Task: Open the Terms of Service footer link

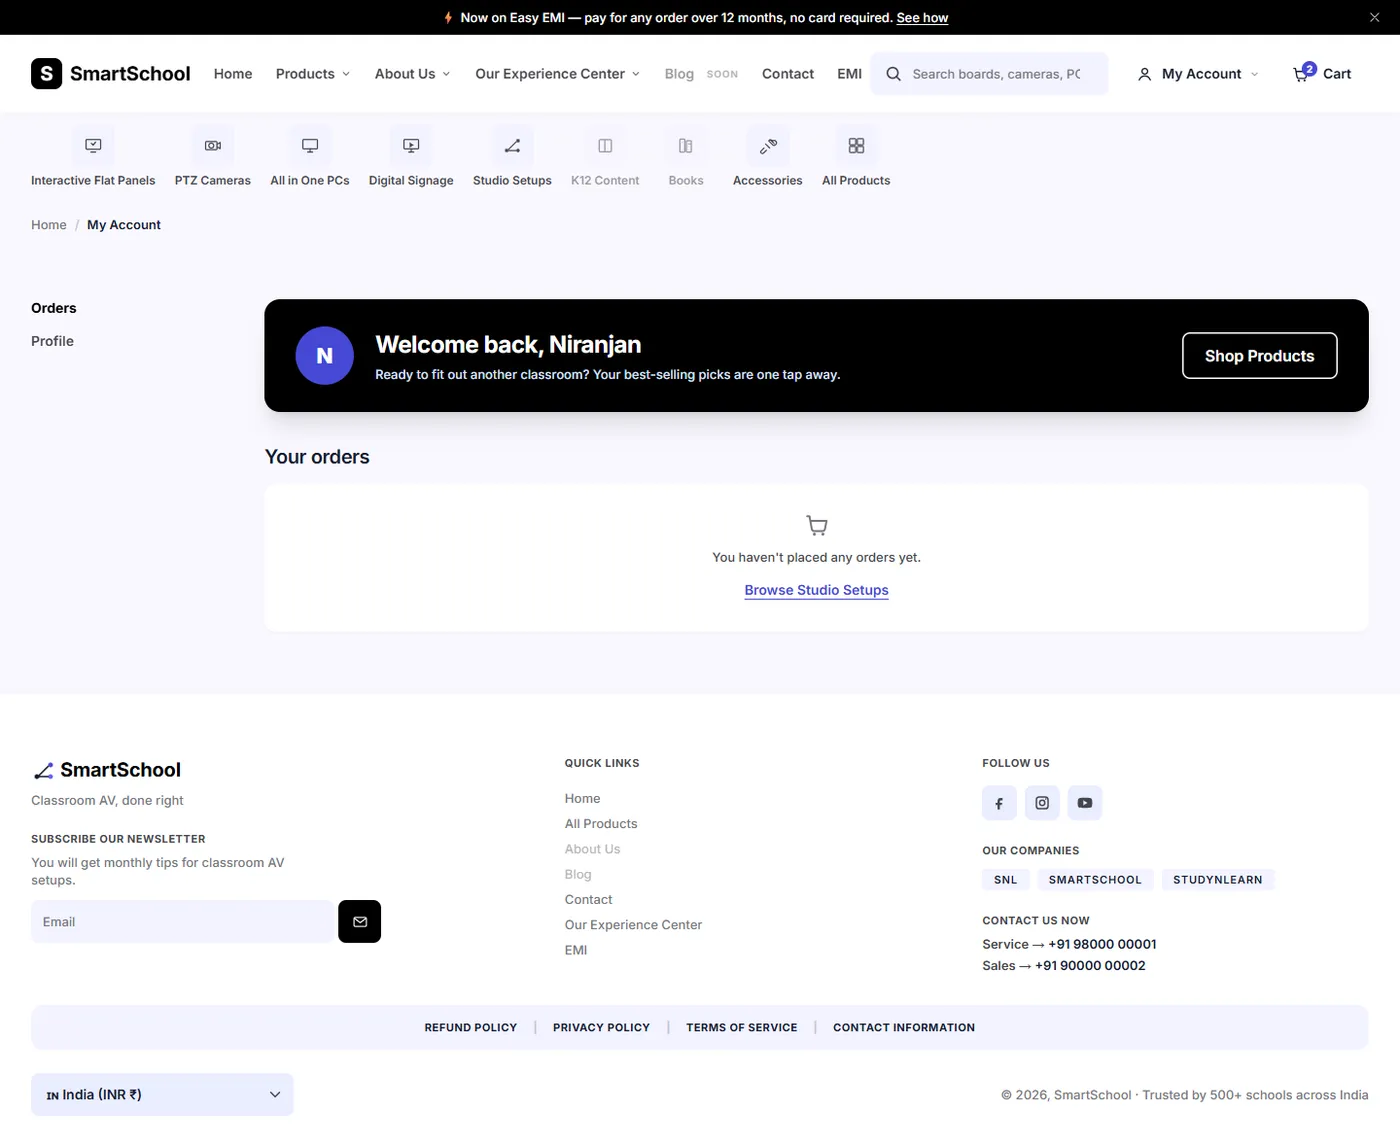Action: pos(742,1028)
